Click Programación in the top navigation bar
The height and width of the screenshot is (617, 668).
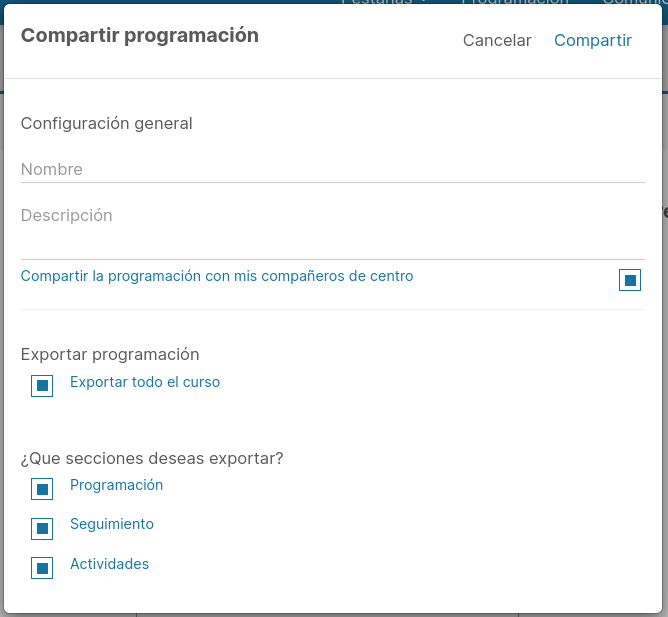tap(515, 3)
